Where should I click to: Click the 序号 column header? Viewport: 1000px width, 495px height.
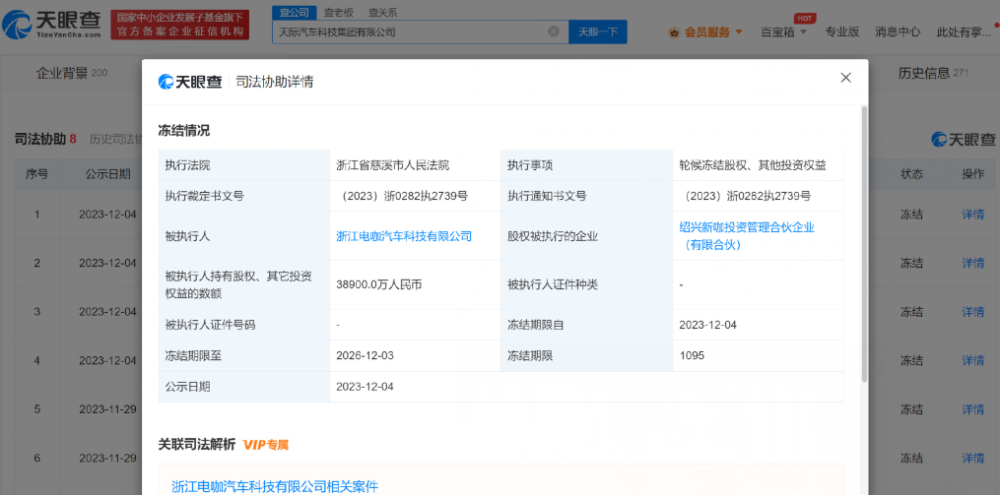pyautogui.click(x=36, y=174)
